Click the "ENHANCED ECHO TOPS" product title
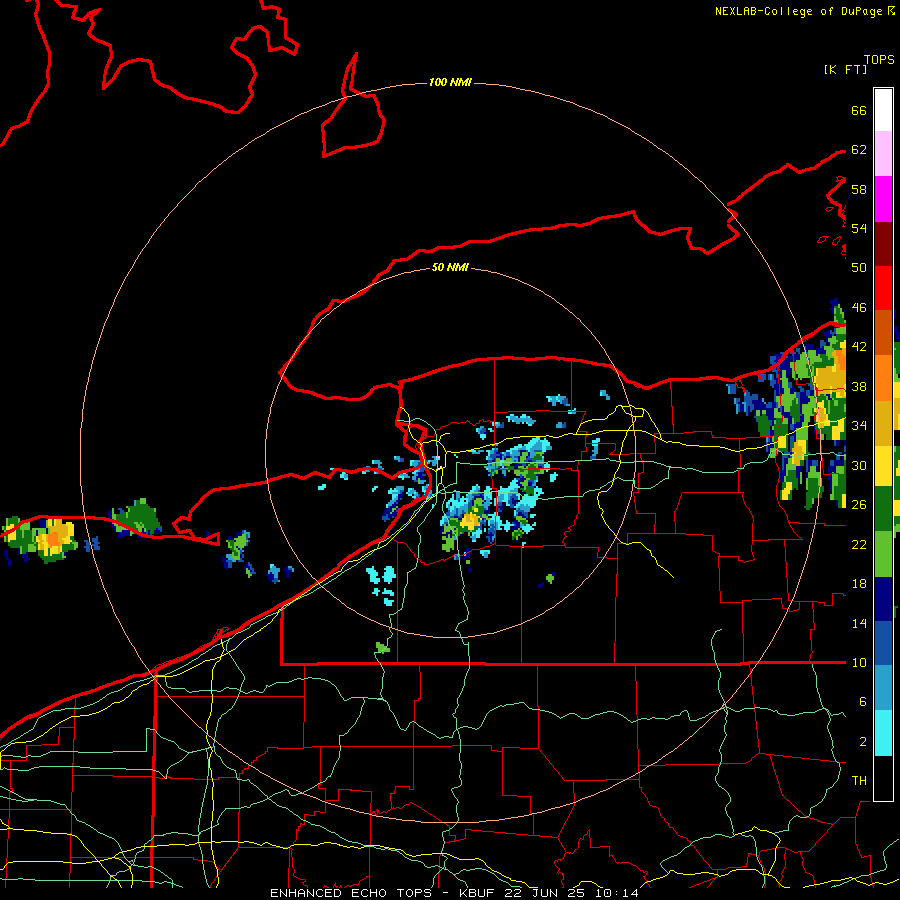Screen dimensions: 900x900 351,893
